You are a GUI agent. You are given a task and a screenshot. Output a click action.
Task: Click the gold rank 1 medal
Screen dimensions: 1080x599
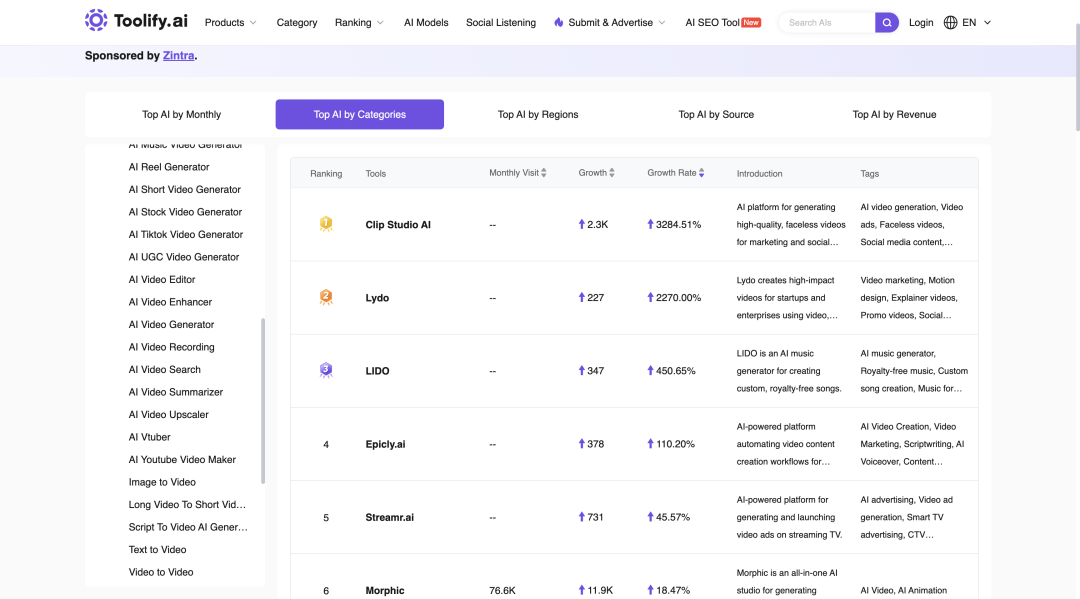[326, 224]
